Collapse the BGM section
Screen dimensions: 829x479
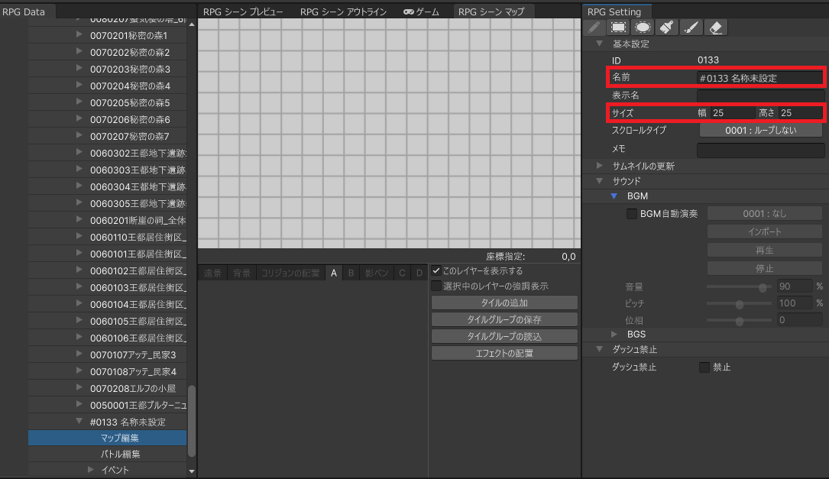coord(615,197)
